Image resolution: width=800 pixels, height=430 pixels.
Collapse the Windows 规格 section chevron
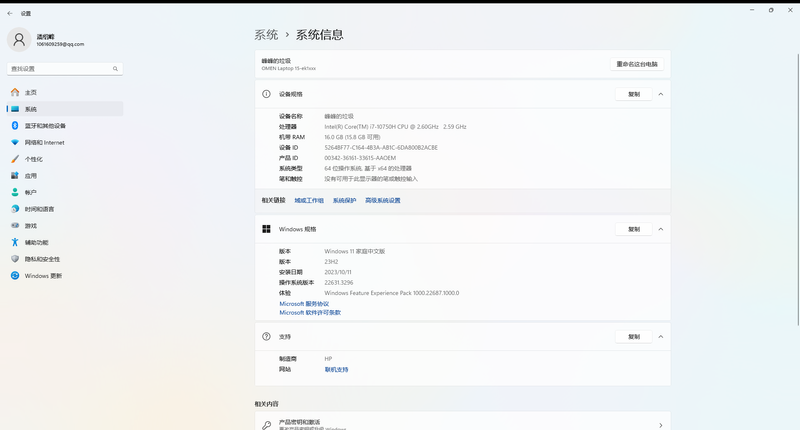click(660, 229)
